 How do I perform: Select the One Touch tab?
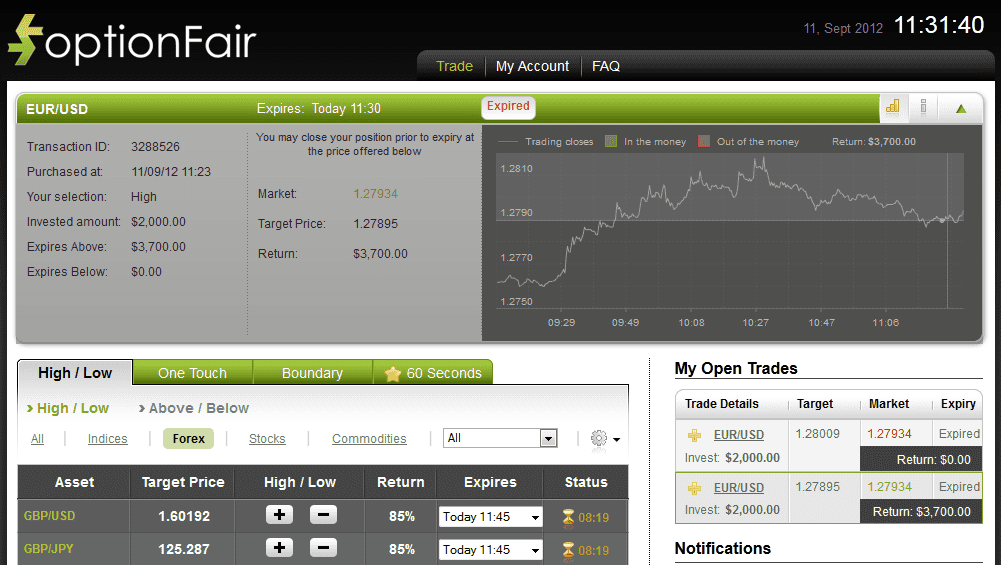coord(192,373)
